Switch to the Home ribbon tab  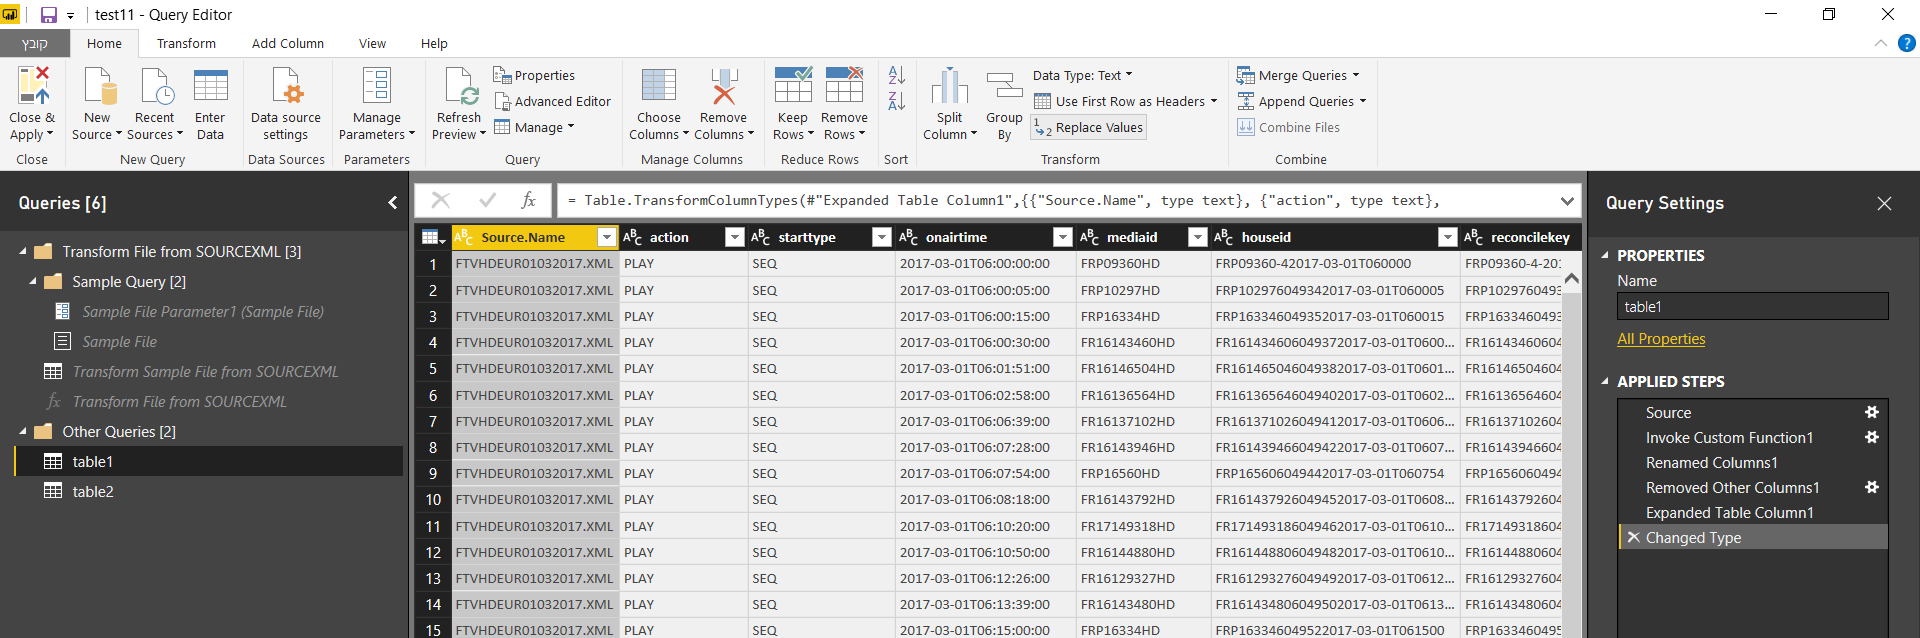click(x=104, y=43)
